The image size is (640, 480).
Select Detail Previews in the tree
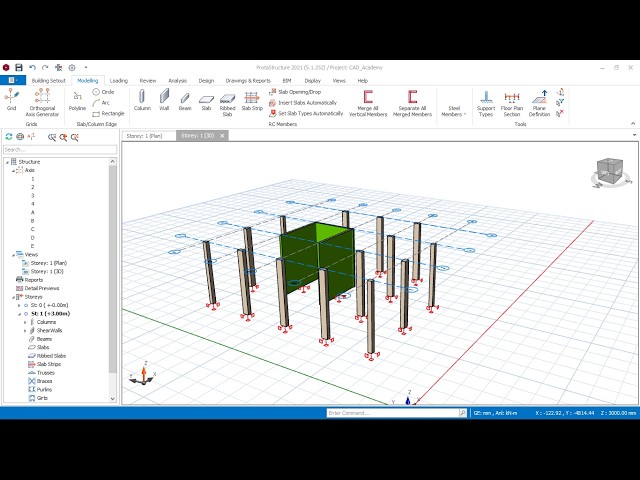pyautogui.click(x=42, y=288)
